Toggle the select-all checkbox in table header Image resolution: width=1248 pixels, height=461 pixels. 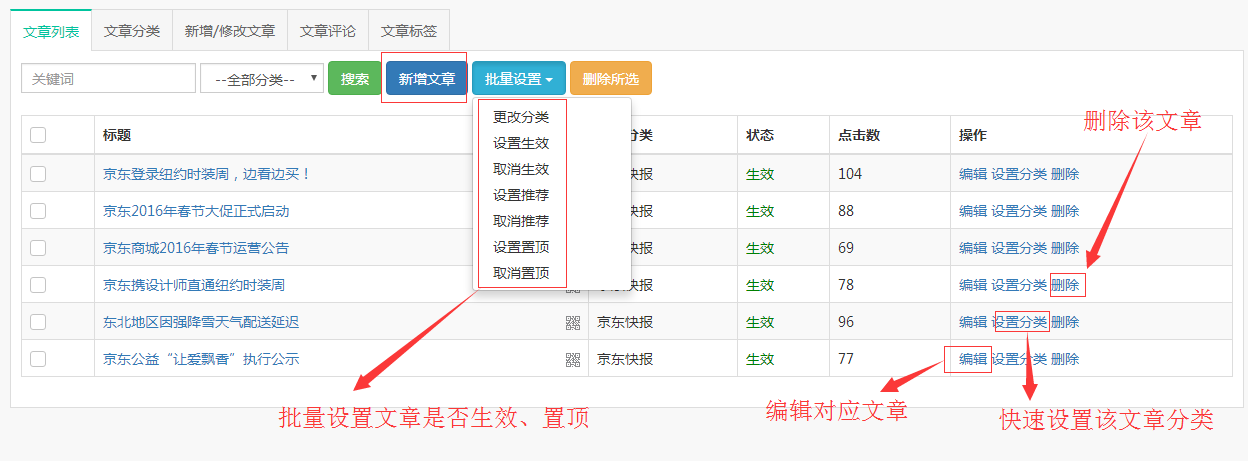point(38,135)
